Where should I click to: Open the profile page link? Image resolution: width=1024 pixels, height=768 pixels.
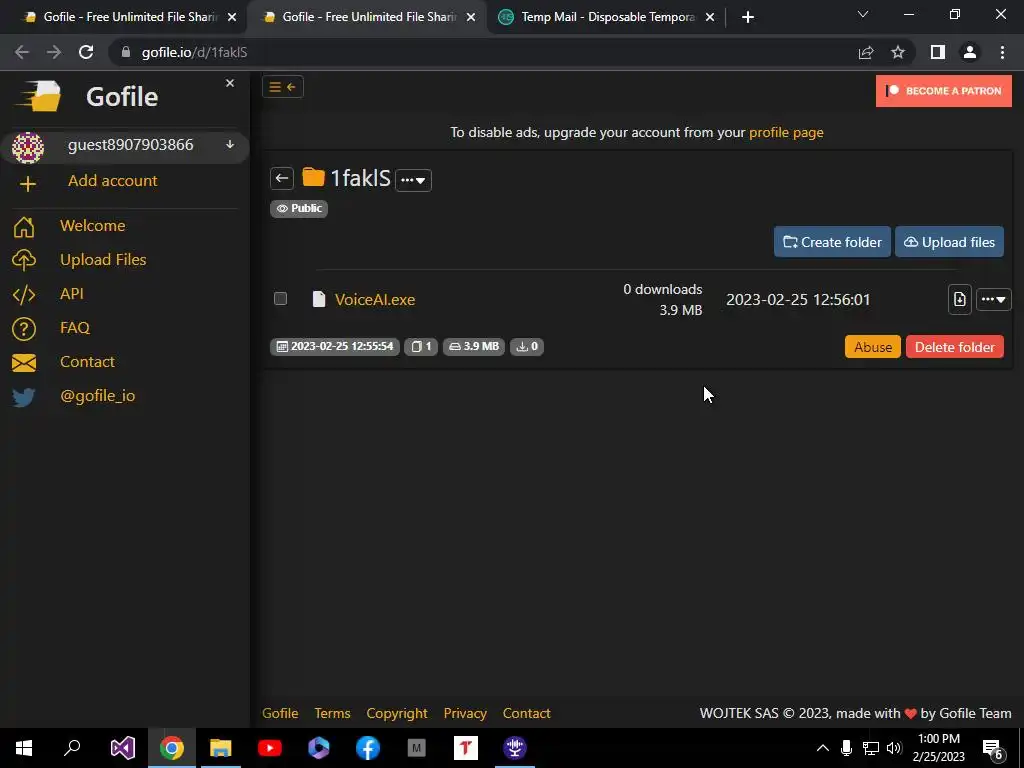[786, 132]
